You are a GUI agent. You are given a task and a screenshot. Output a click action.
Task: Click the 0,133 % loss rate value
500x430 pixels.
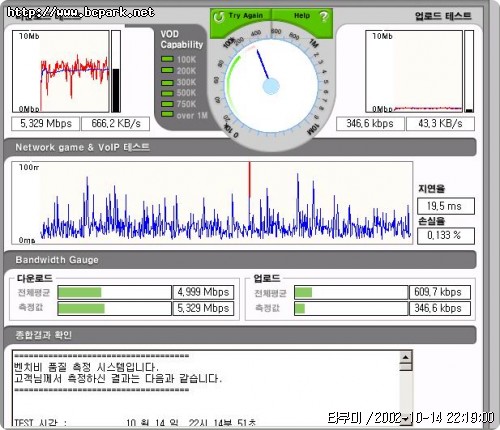(446, 236)
